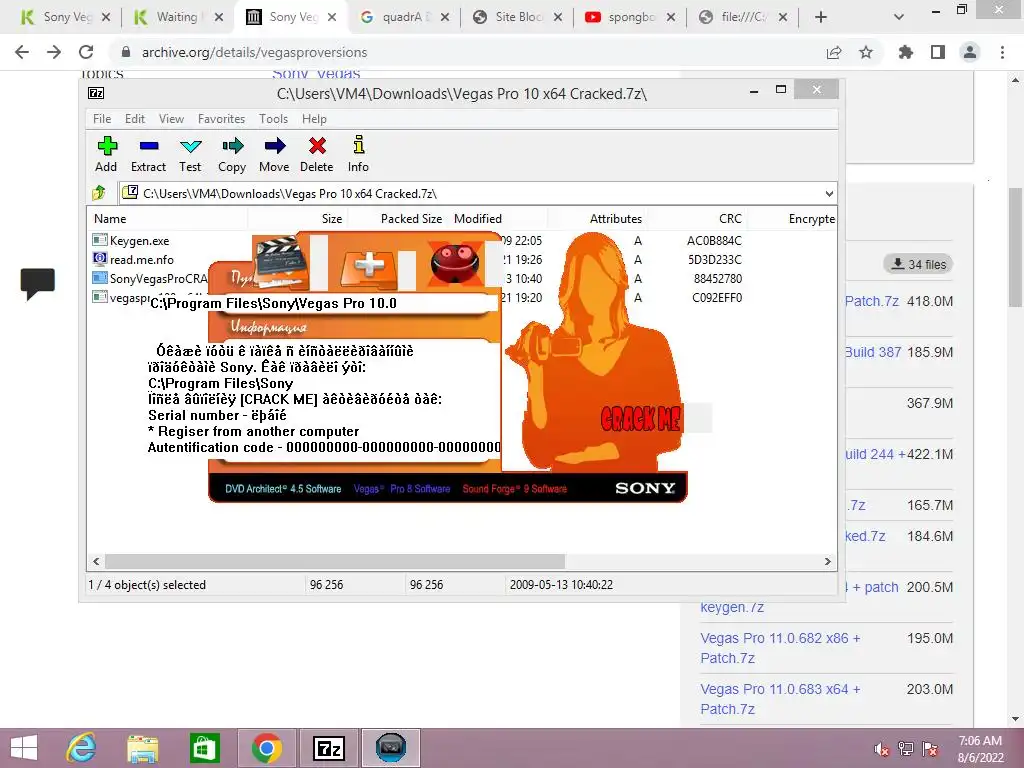The image size is (1024, 768).
Task: Switch to the spongebob YouTube tab
Action: pos(631,17)
